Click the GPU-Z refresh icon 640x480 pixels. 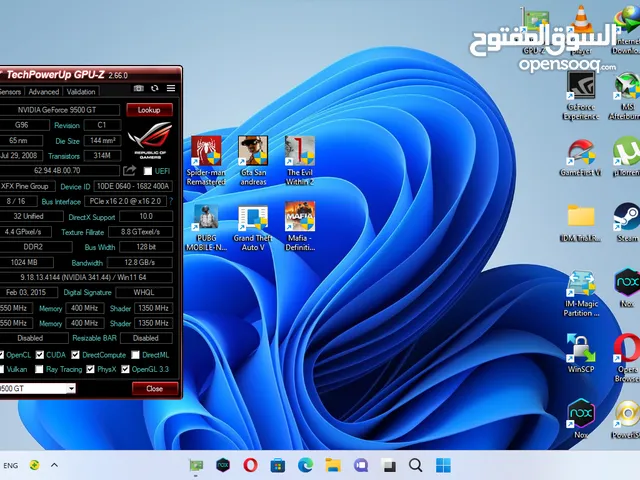point(155,88)
